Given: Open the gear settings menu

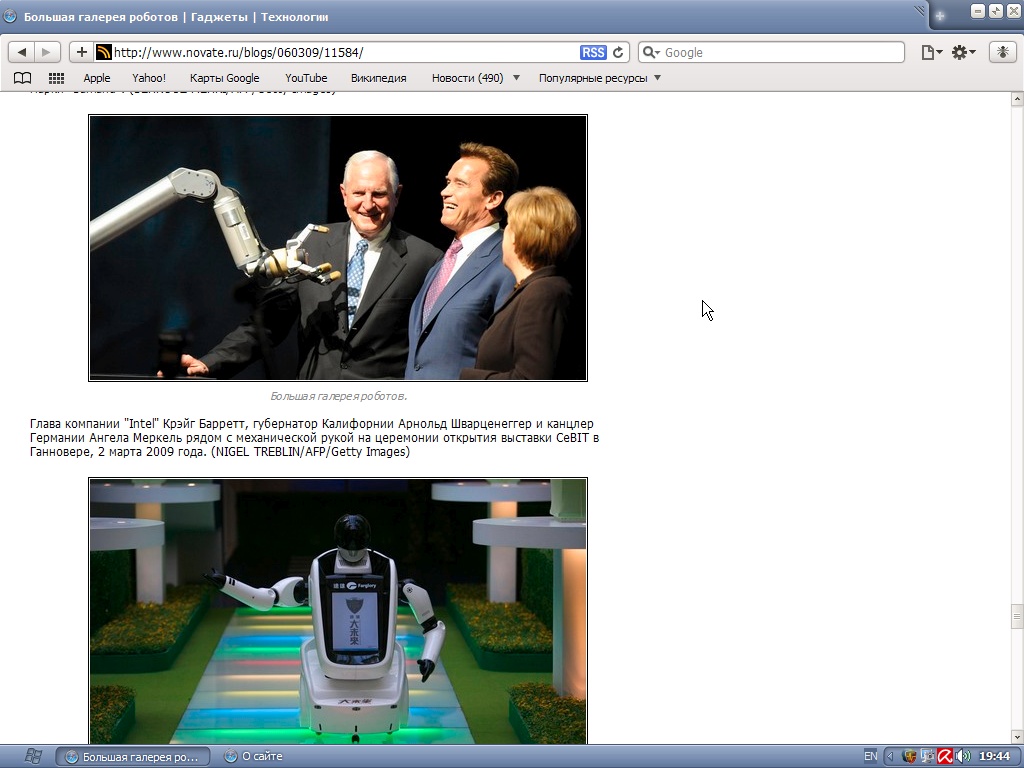Looking at the screenshot, I should [x=963, y=52].
